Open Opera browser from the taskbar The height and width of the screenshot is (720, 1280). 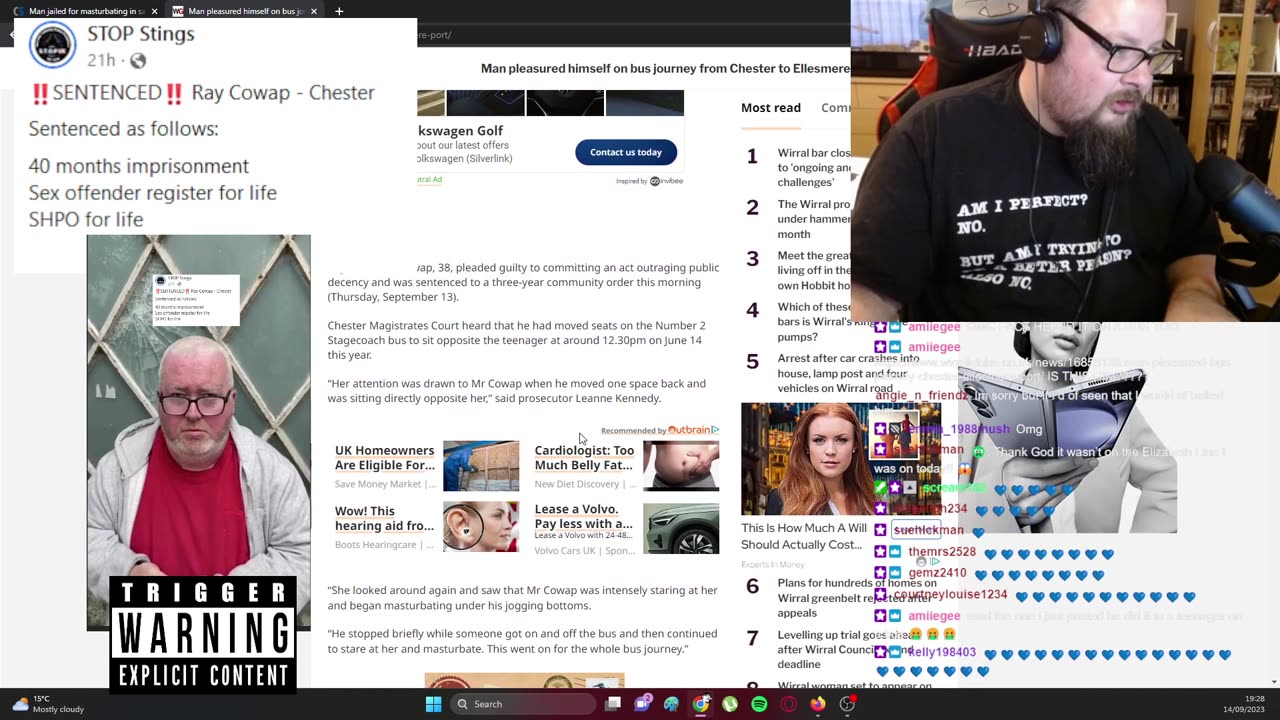pos(788,704)
